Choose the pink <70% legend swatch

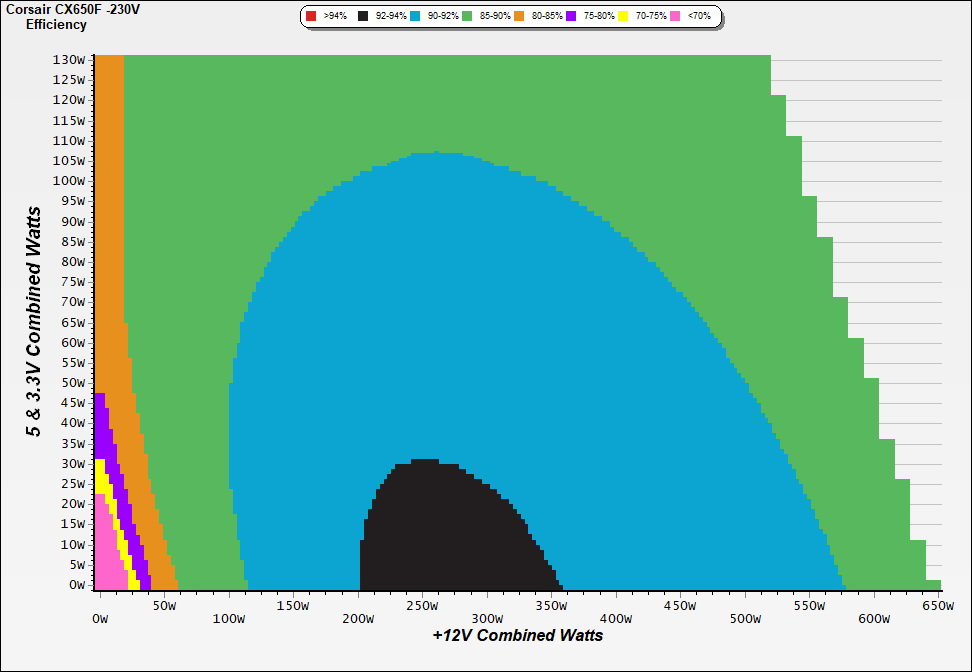coord(674,17)
